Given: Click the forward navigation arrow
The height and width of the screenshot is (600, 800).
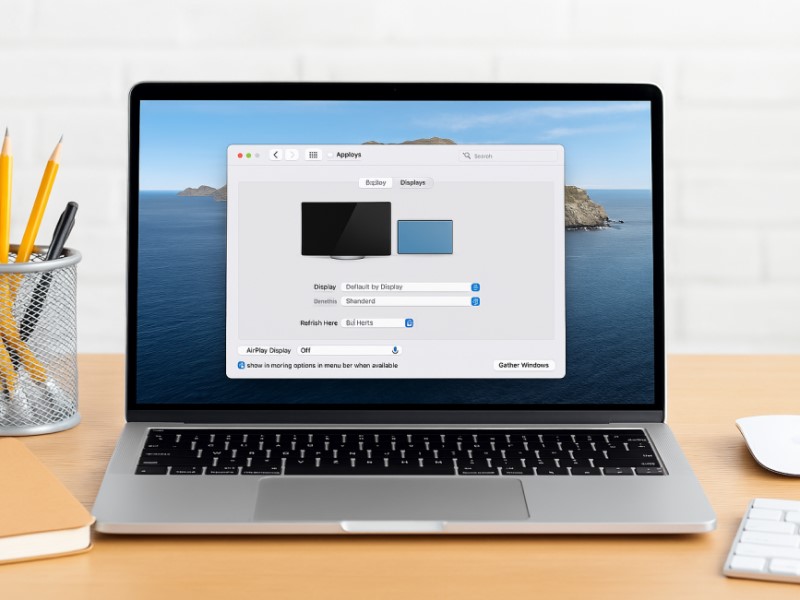Looking at the screenshot, I should pos(291,155).
